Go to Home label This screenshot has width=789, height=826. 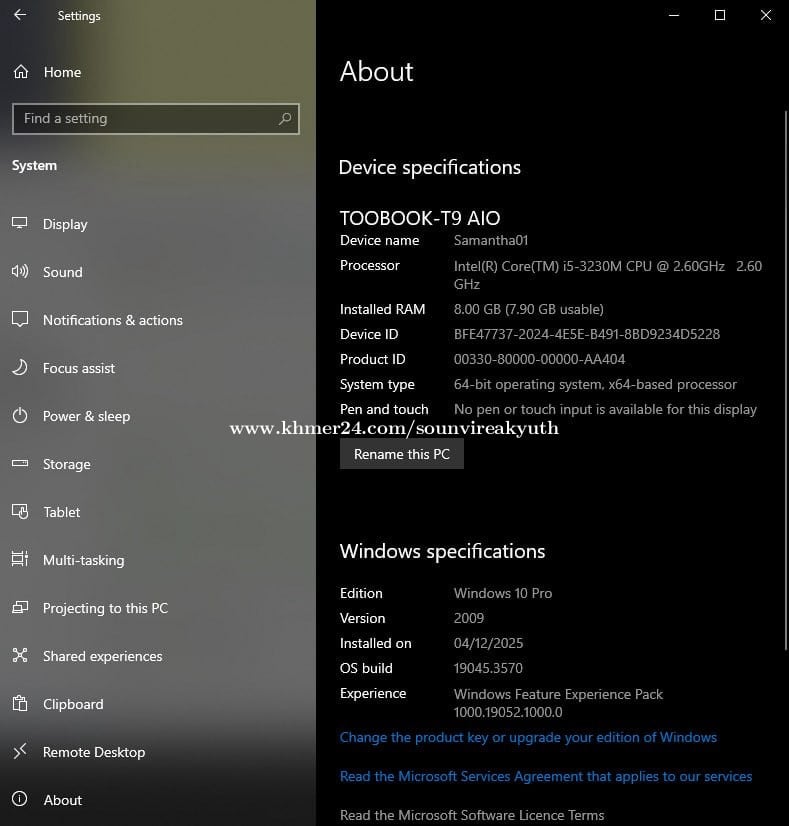pyautogui.click(x=62, y=72)
